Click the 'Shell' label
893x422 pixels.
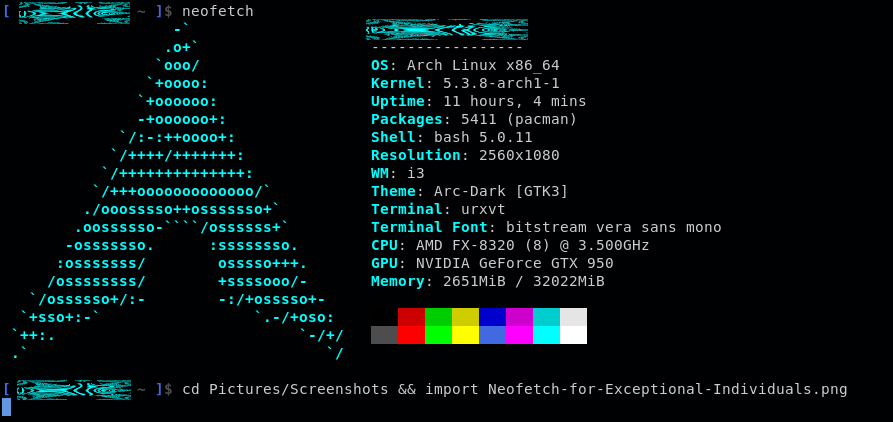tap(394, 137)
